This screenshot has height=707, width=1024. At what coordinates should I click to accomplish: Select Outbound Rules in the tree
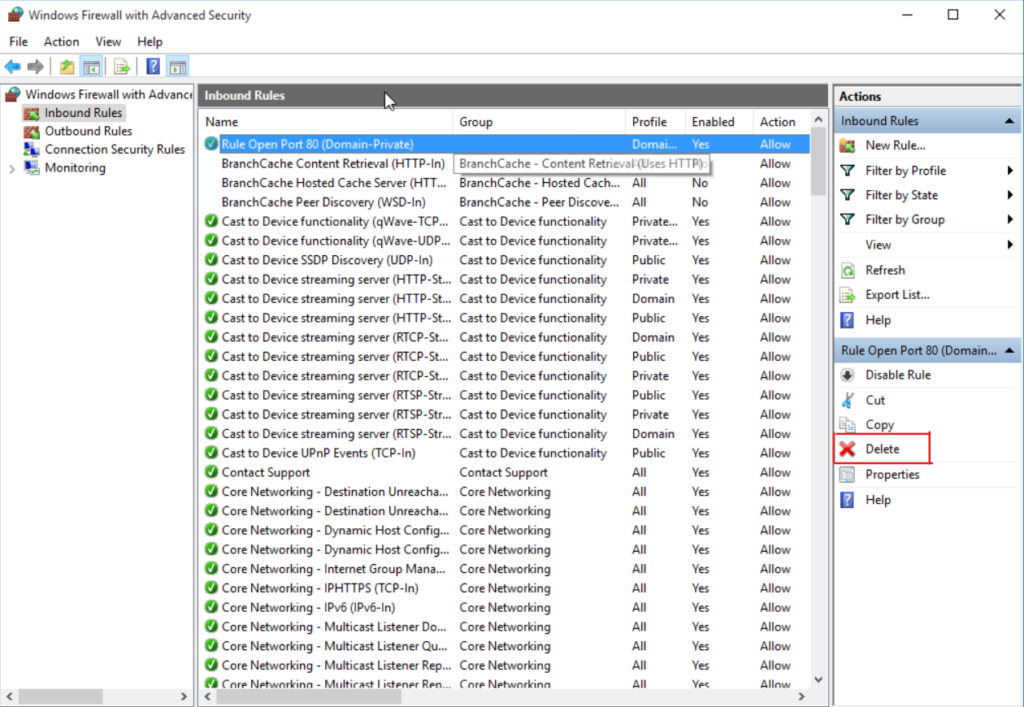pyautogui.click(x=88, y=131)
